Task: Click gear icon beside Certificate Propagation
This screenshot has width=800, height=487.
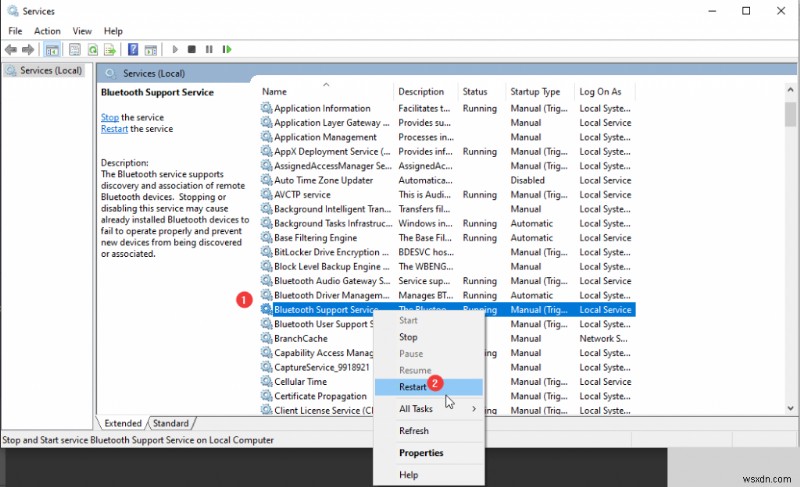Action: pyautogui.click(x=266, y=396)
